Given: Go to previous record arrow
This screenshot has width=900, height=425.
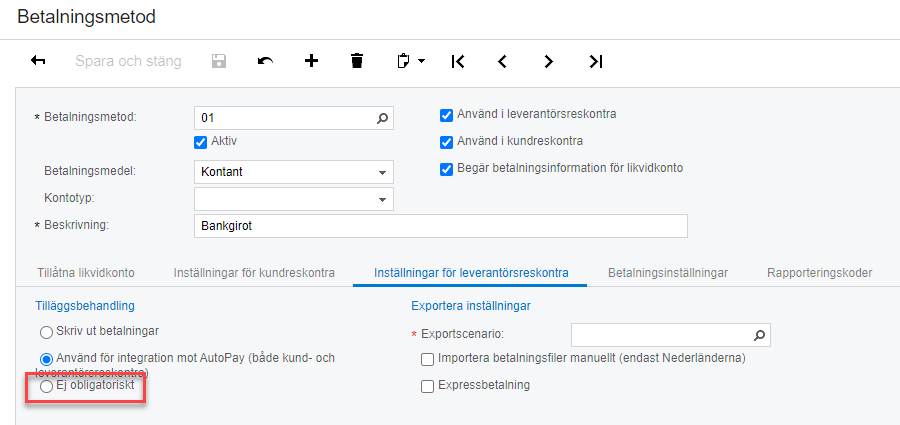Looking at the screenshot, I should coord(503,61).
